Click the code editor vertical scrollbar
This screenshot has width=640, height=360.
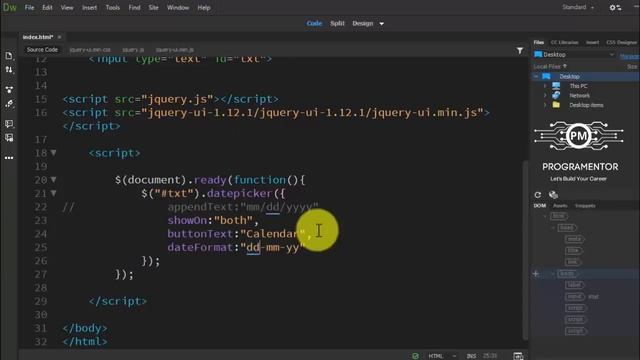(526, 249)
